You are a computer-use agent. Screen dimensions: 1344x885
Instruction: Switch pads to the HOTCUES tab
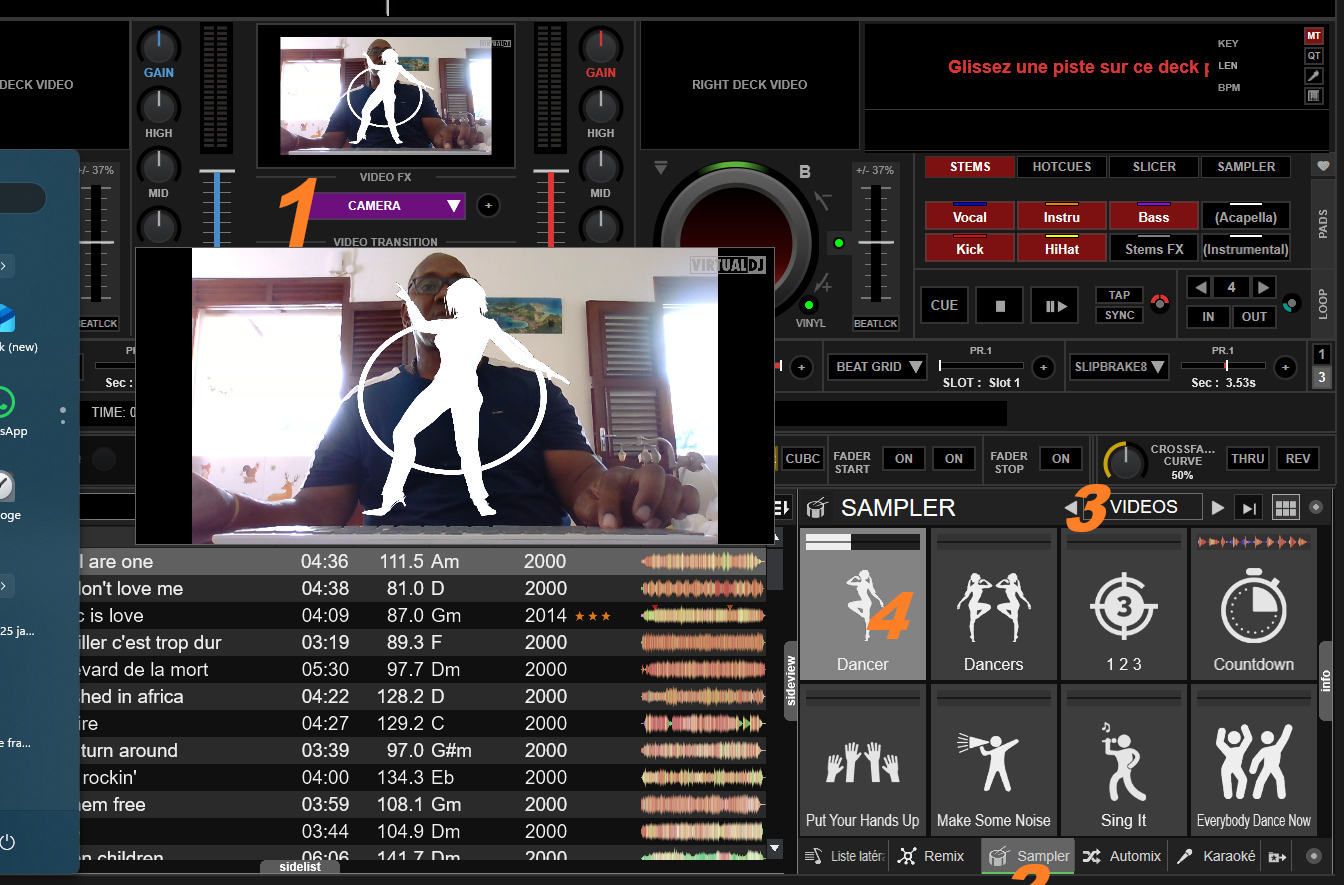click(1062, 167)
